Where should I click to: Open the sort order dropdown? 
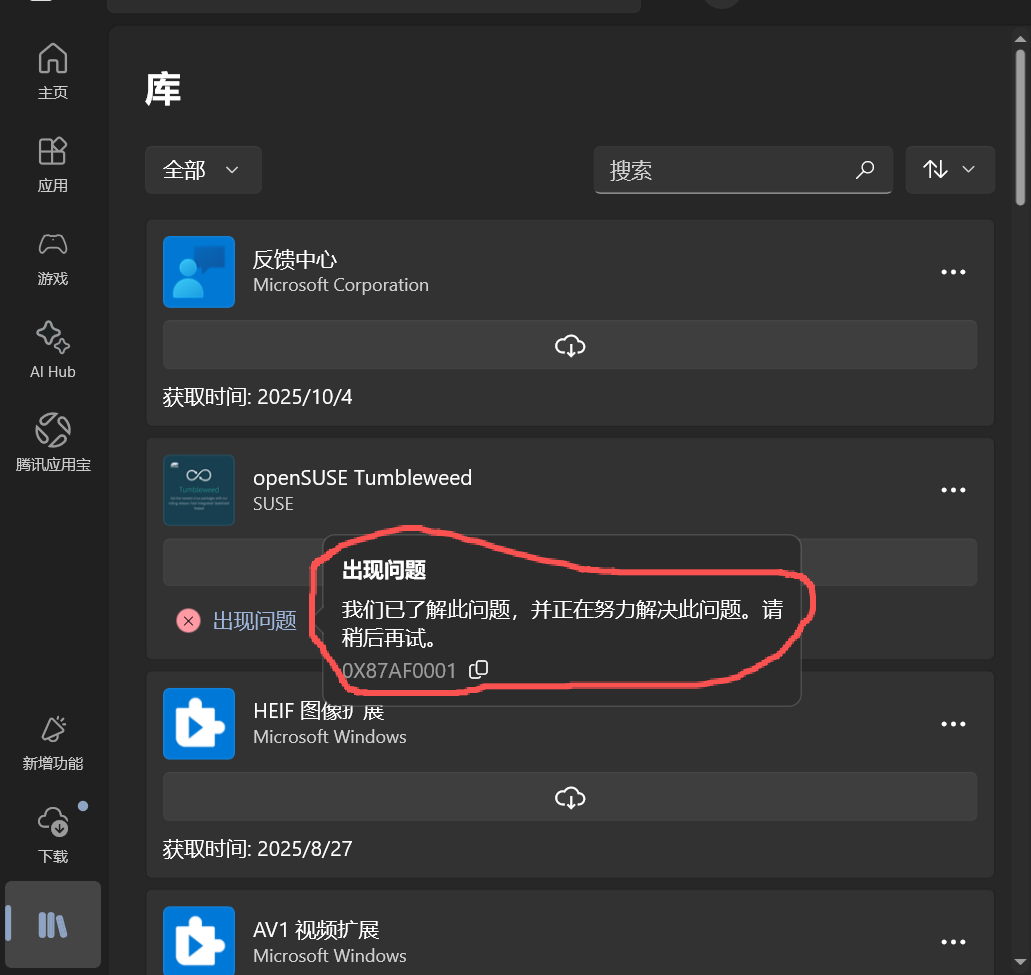[950, 170]
